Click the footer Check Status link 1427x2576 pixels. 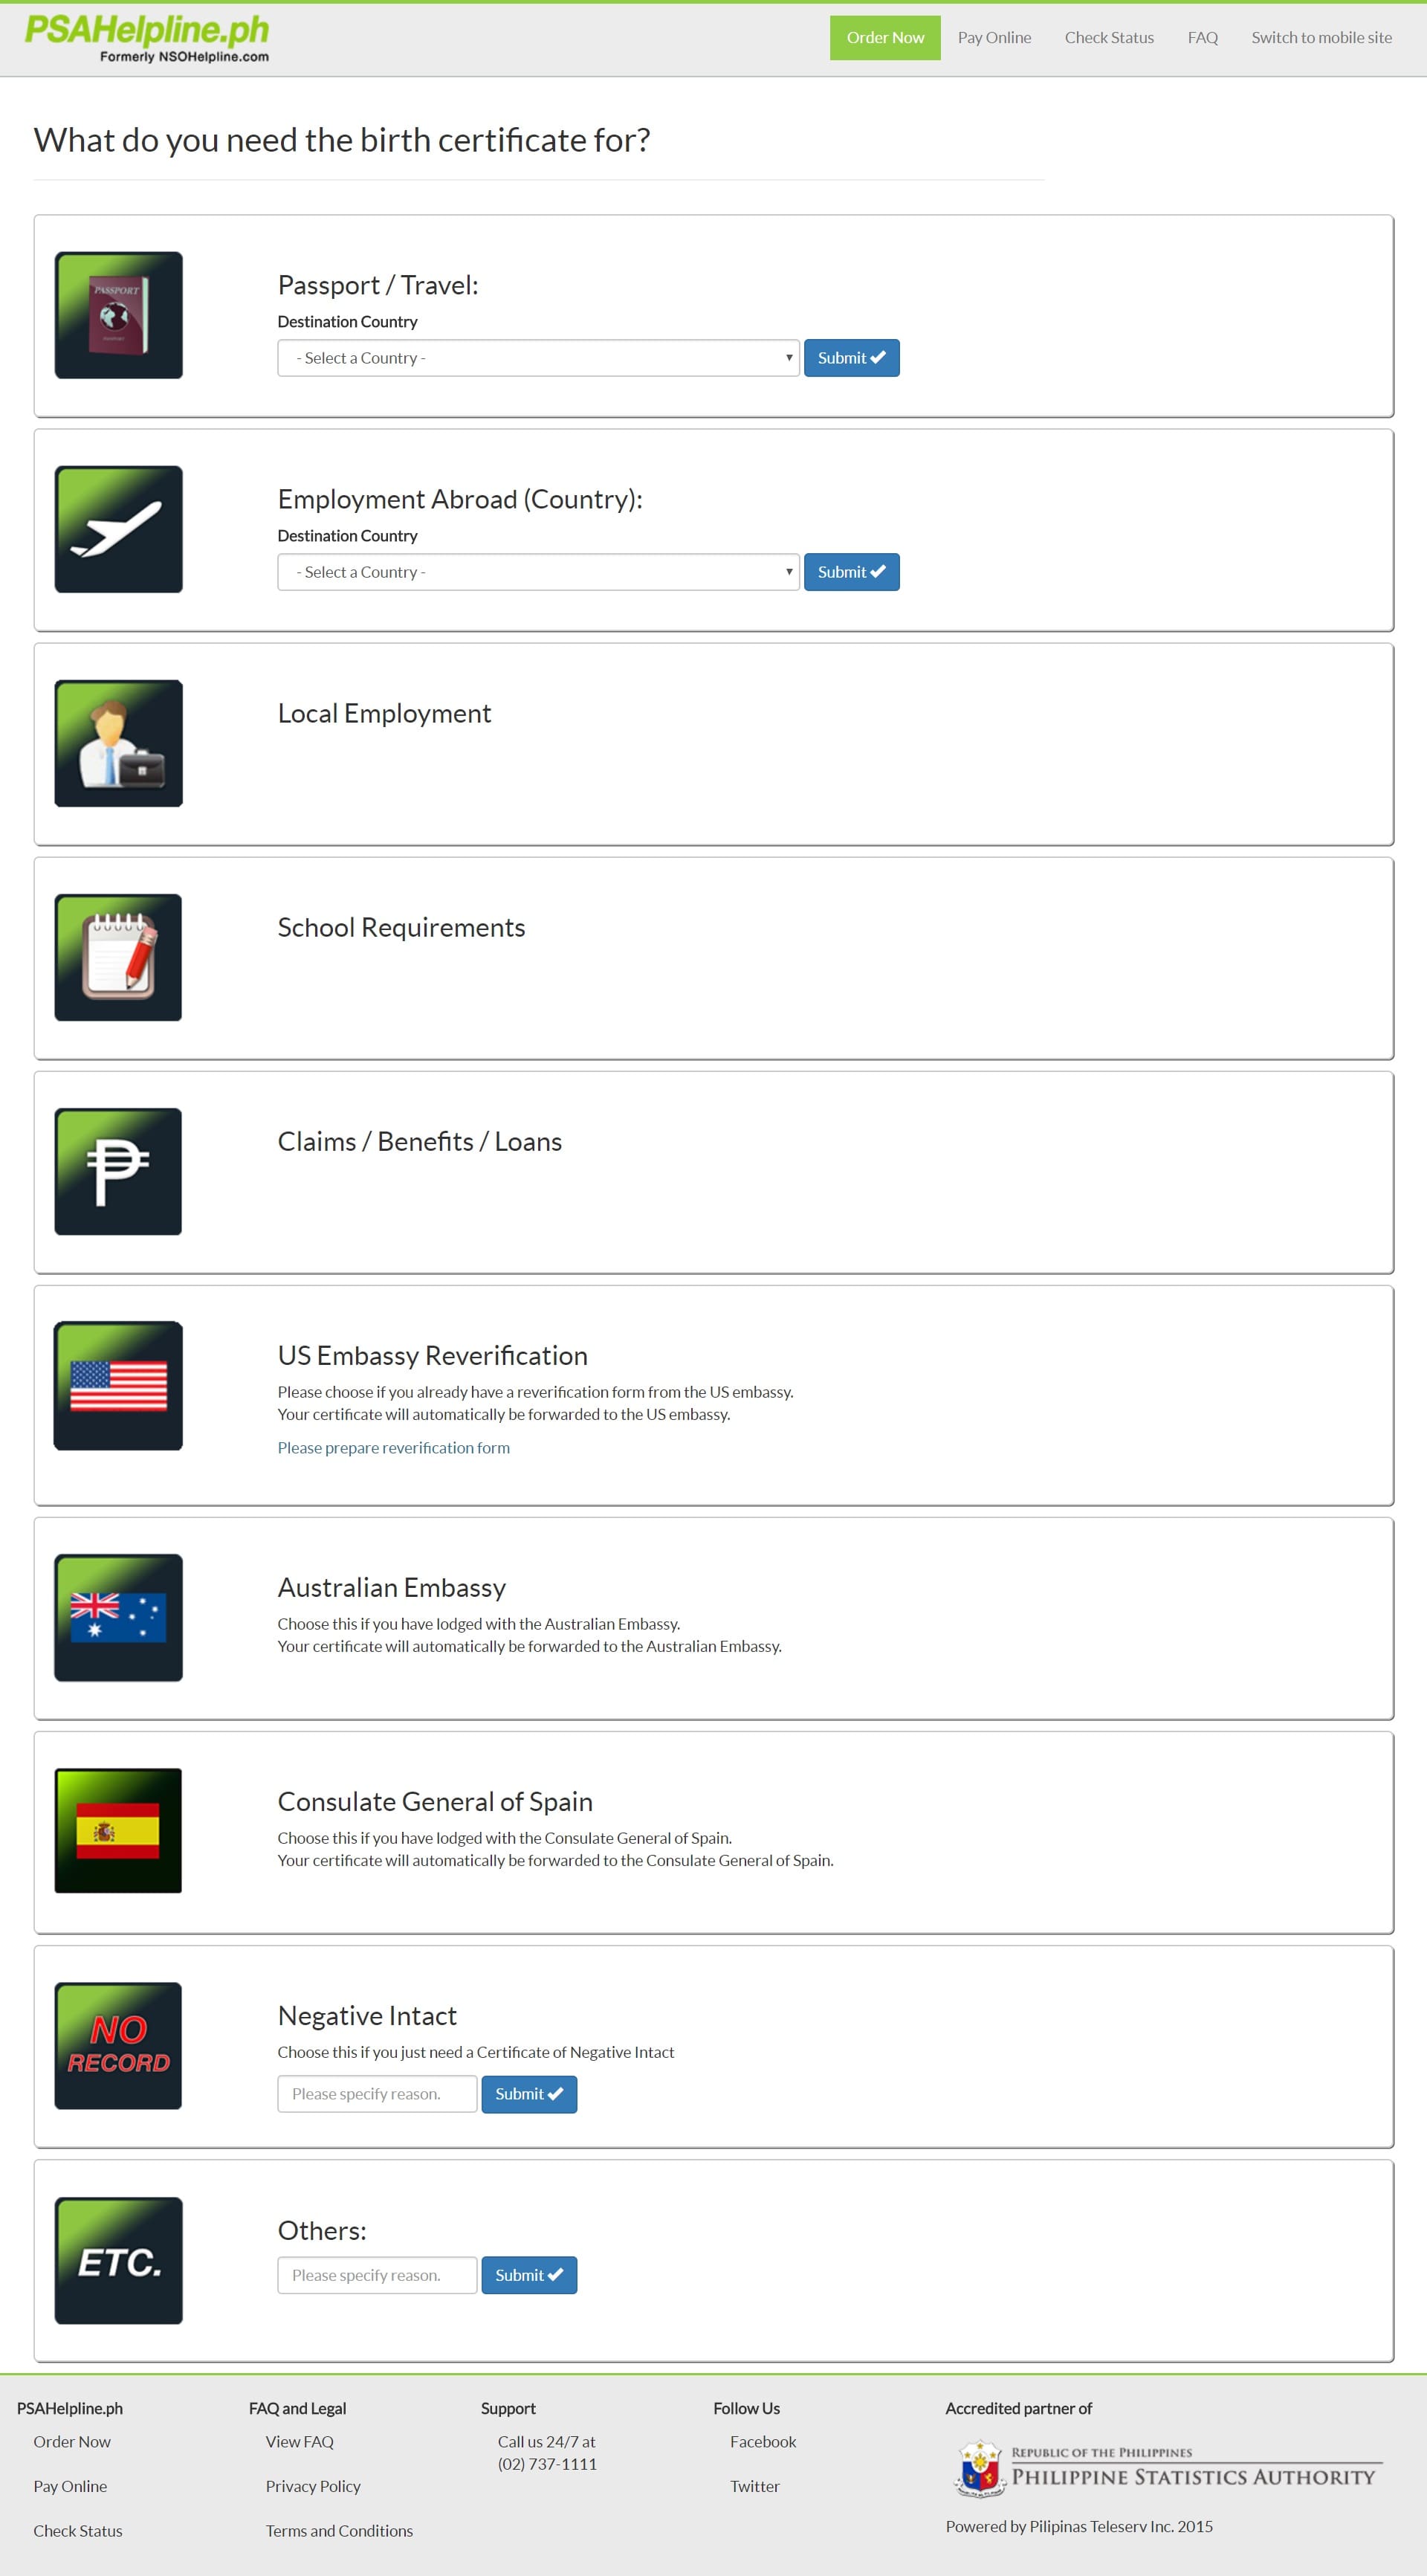(x=78, y=2530)
